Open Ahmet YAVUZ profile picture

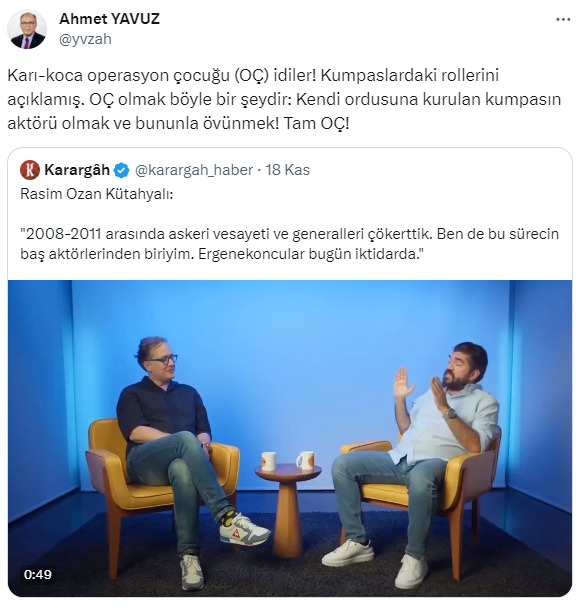(27, 29)
